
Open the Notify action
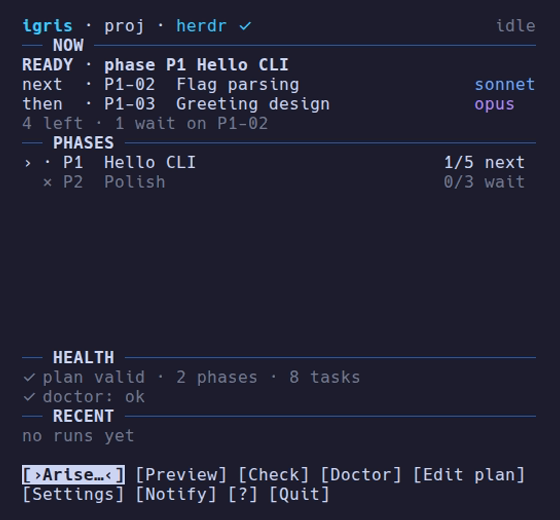[176, 494]
